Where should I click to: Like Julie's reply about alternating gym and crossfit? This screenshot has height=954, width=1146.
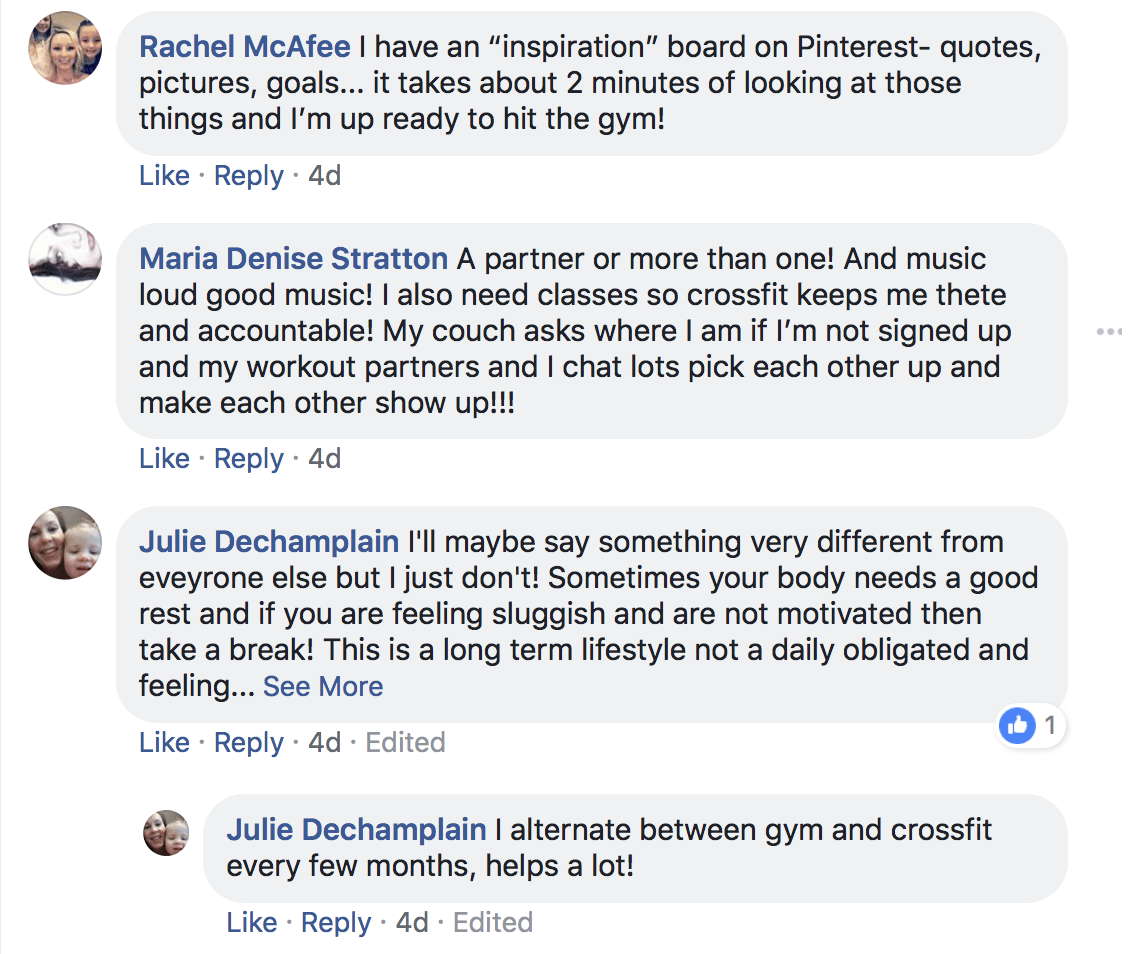click(x=252, y=922)
